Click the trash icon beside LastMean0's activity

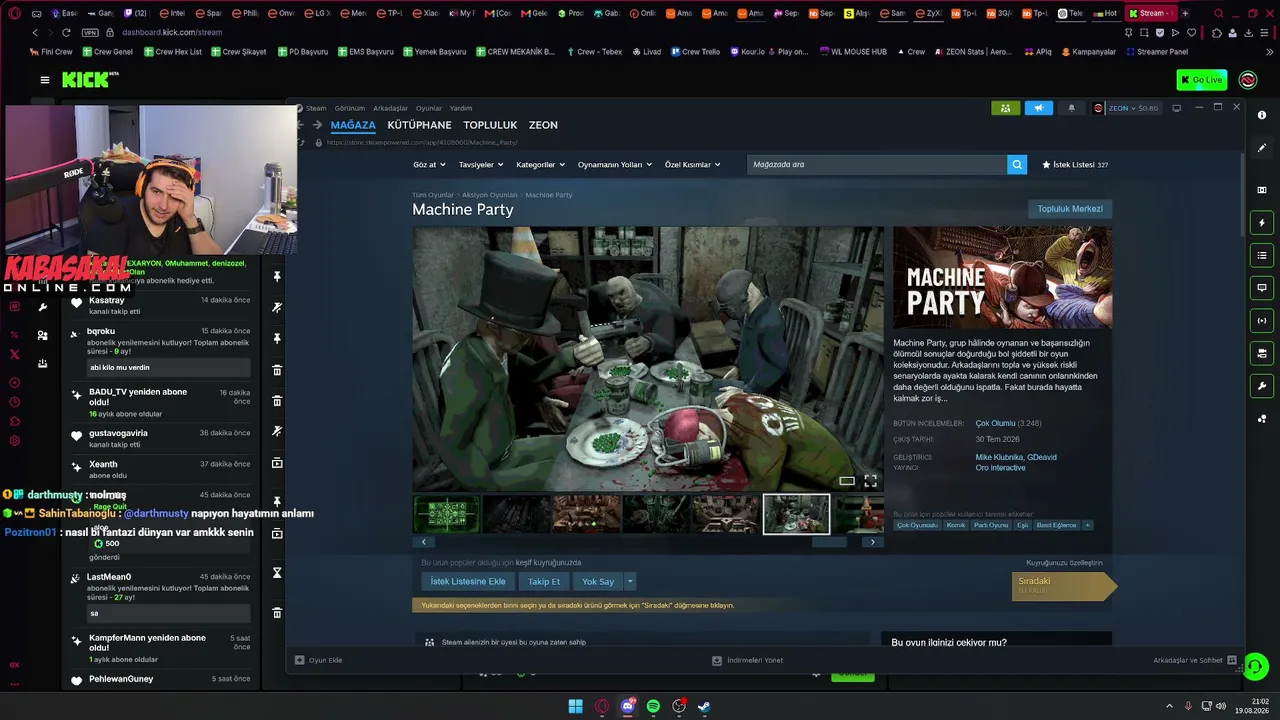[277, 613]
